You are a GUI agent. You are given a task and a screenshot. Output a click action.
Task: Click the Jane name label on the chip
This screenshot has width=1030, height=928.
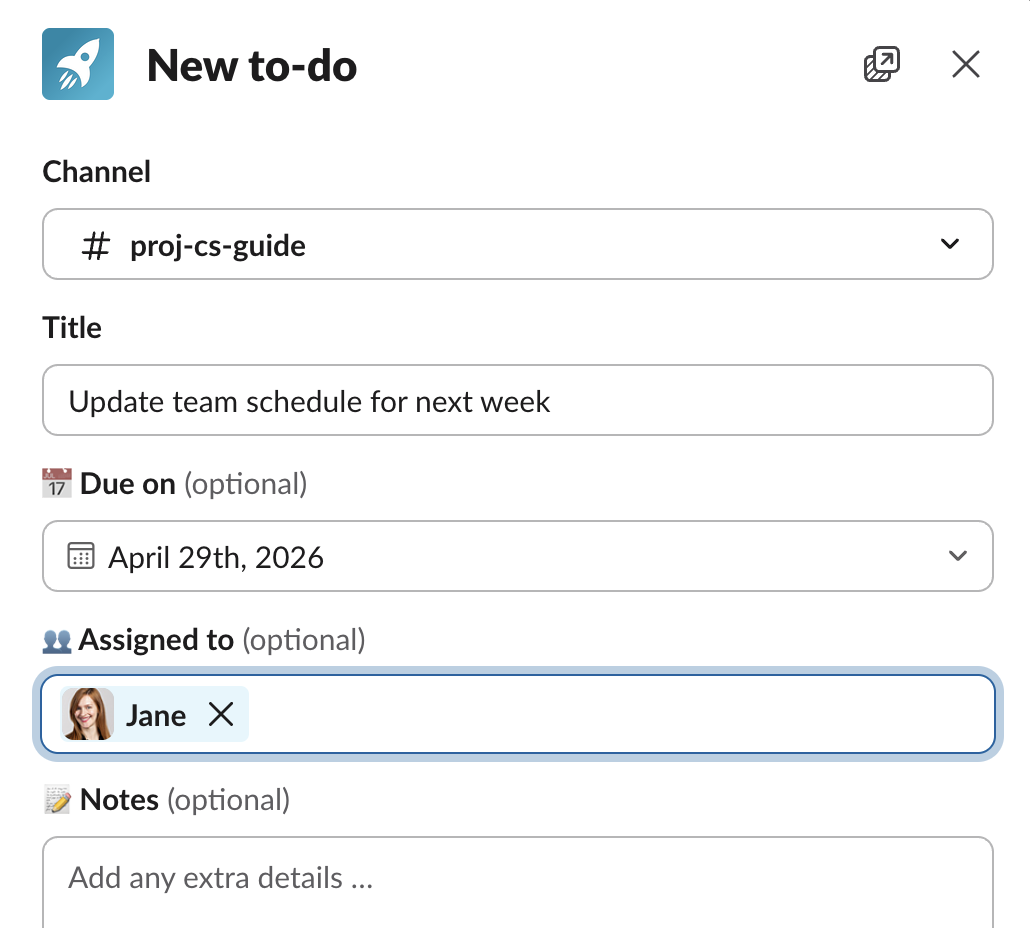[156, 714]
